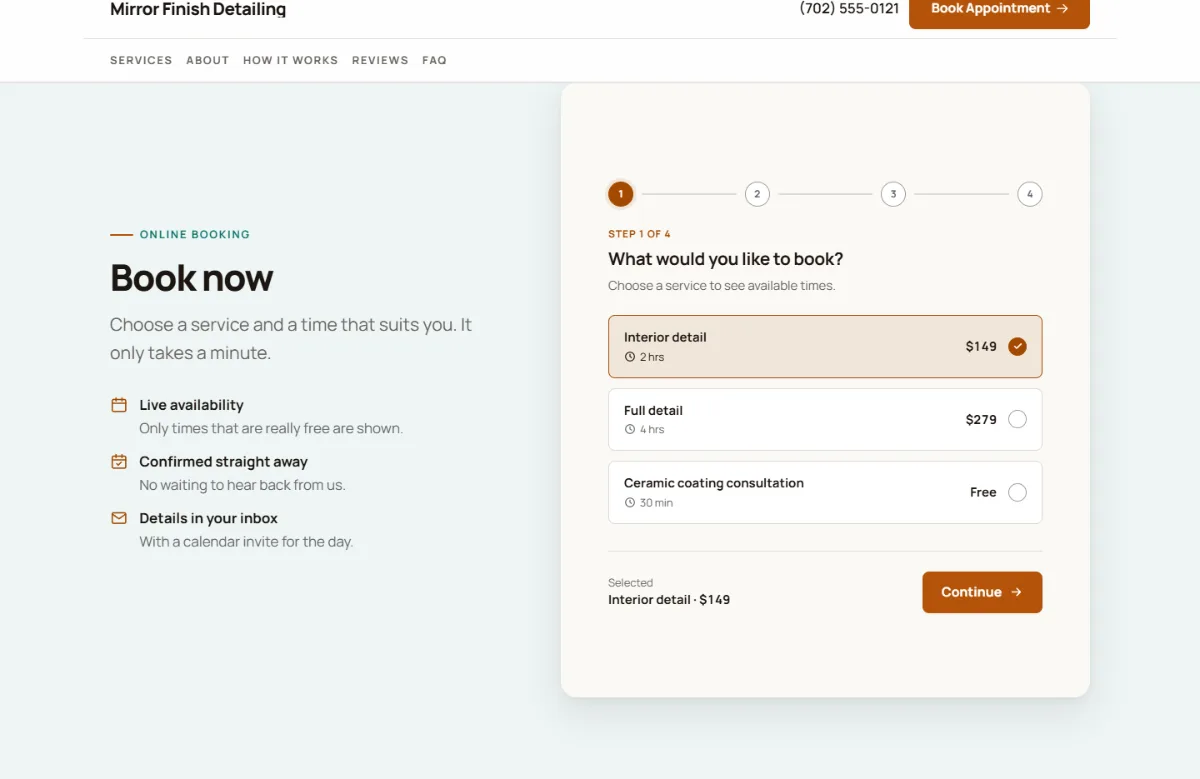This screenshot has height=779, width=1200.
Task: Click the $149 price in Interior detail
Action: click(x=981, y=347)
